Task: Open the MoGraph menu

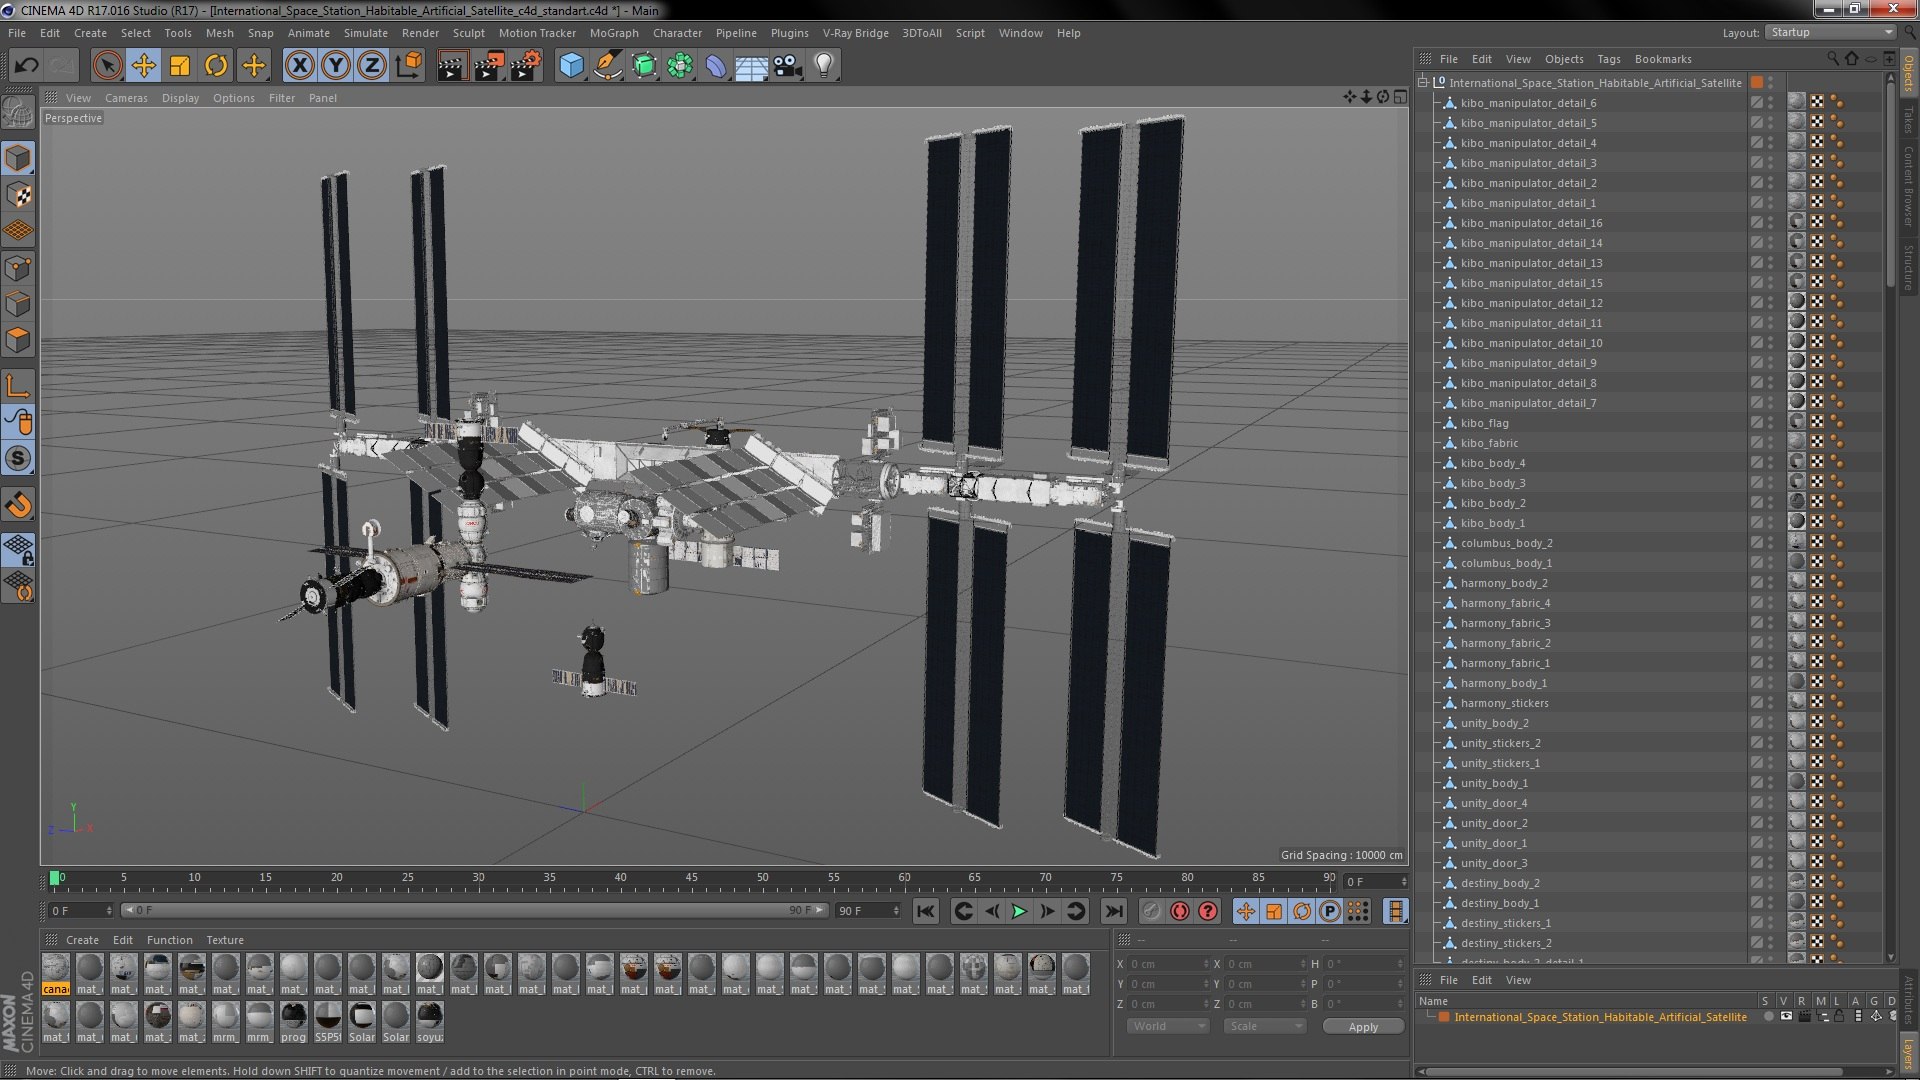Action: tap(614, 33)
